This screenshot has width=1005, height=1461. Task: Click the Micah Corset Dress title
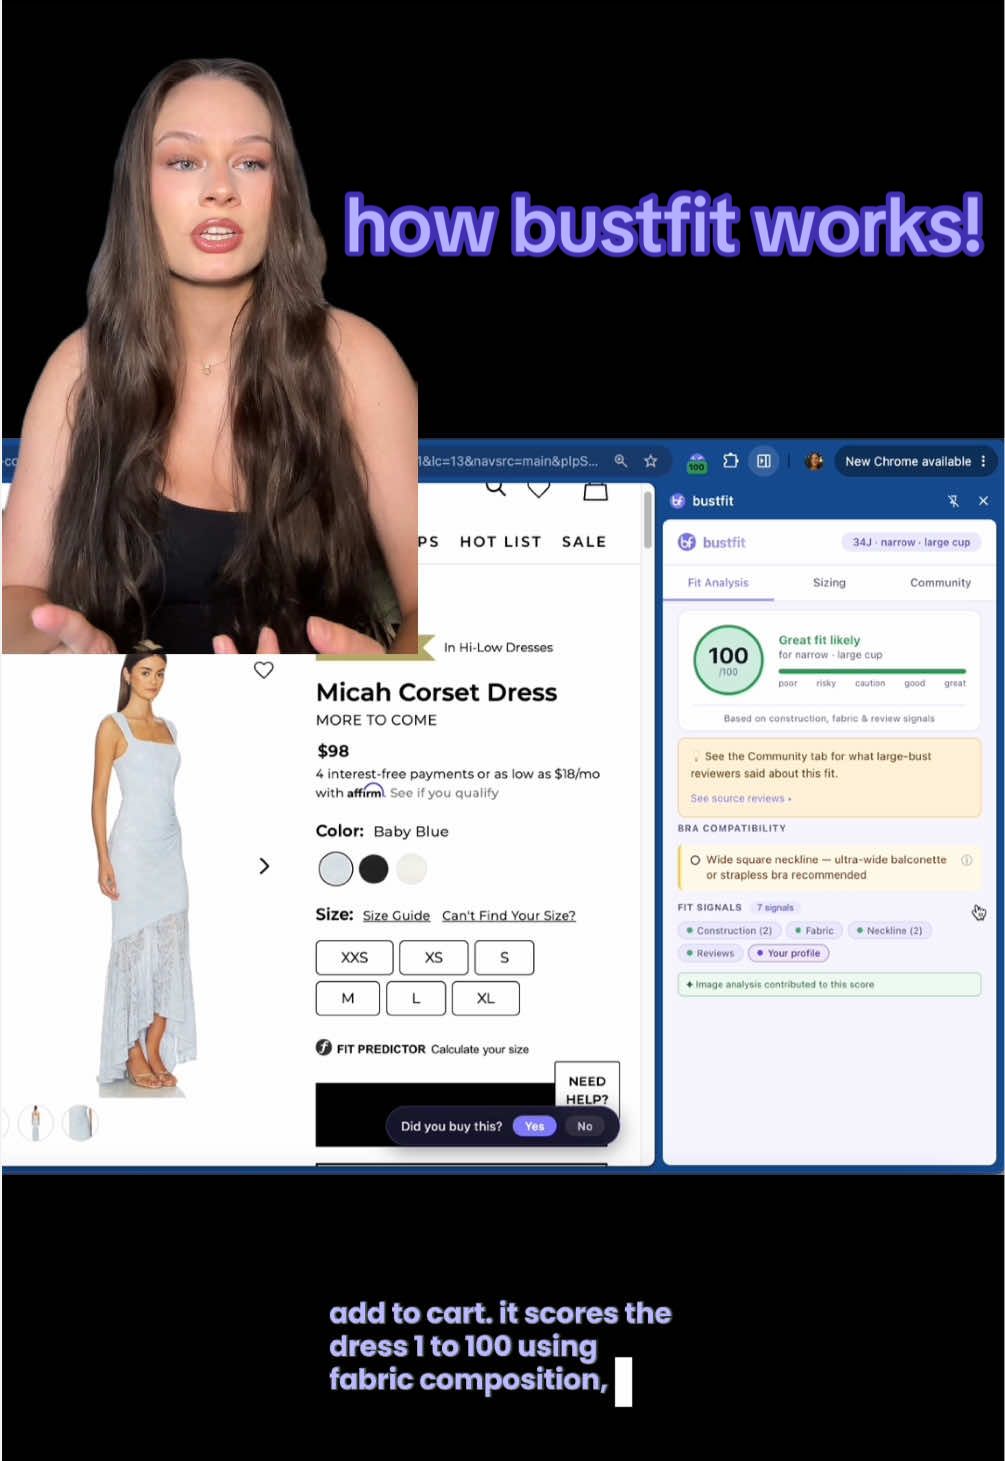click(436, 692)
